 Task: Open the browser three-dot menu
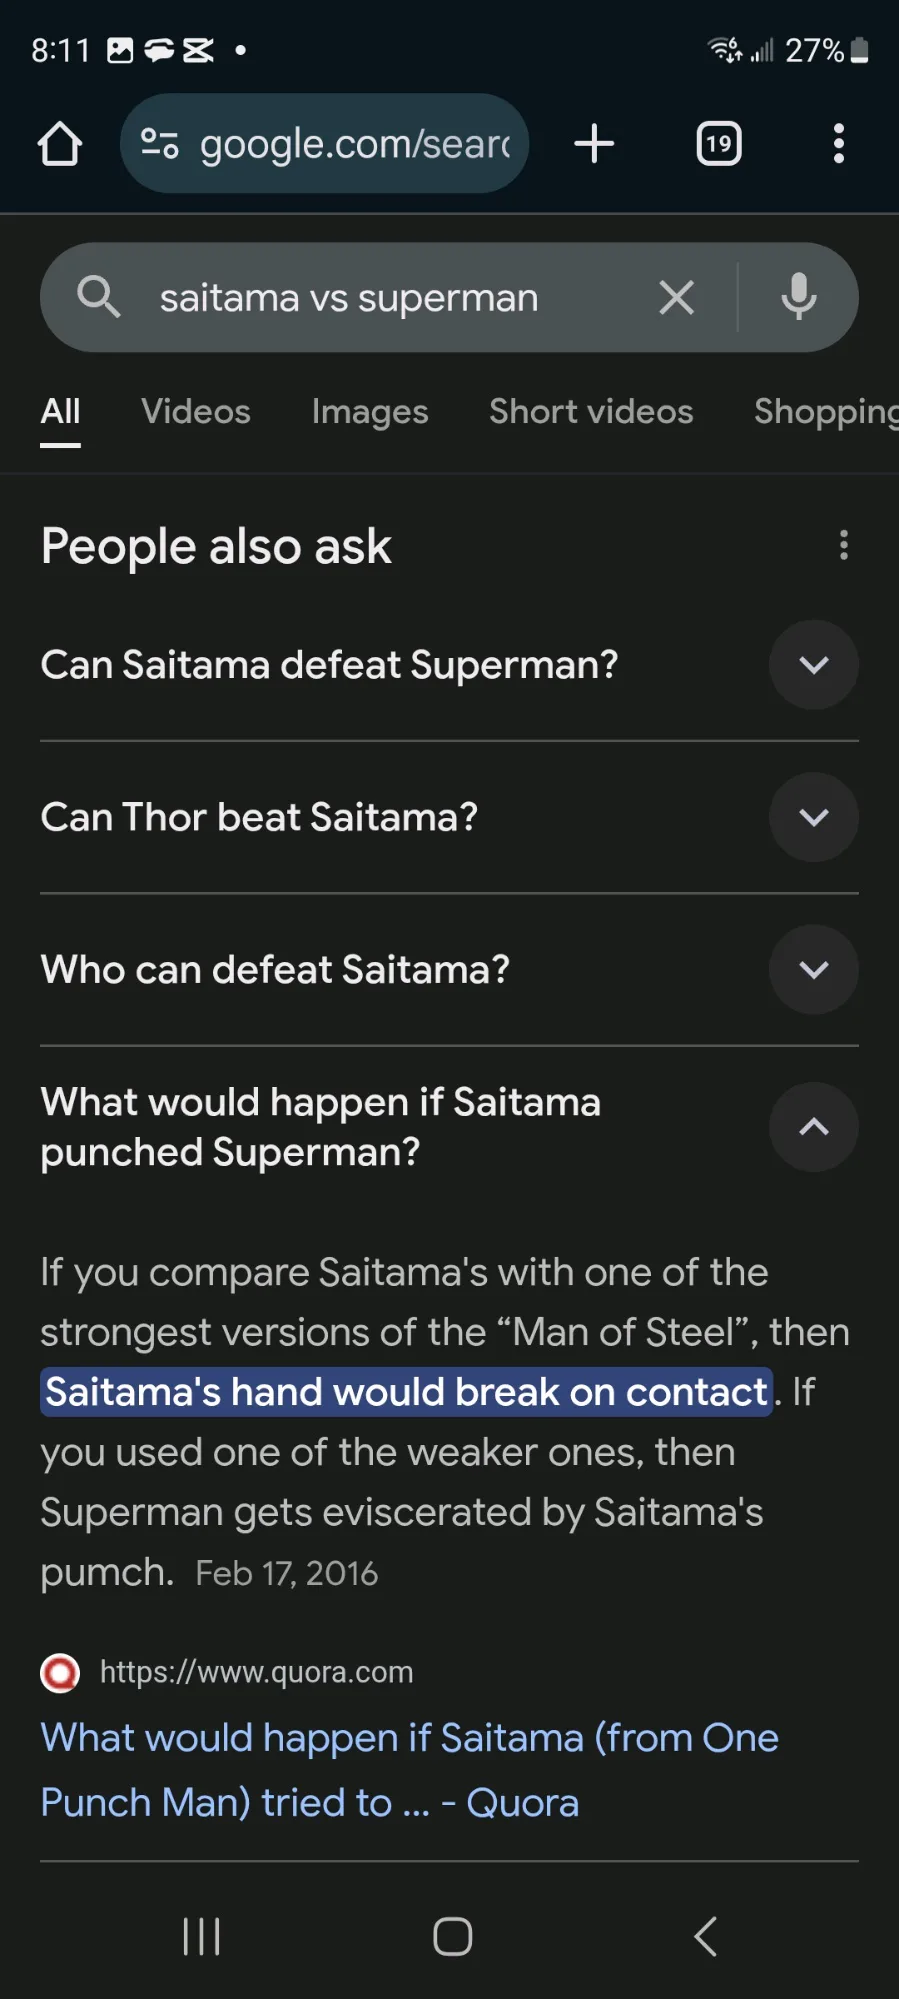pos(839,144)
